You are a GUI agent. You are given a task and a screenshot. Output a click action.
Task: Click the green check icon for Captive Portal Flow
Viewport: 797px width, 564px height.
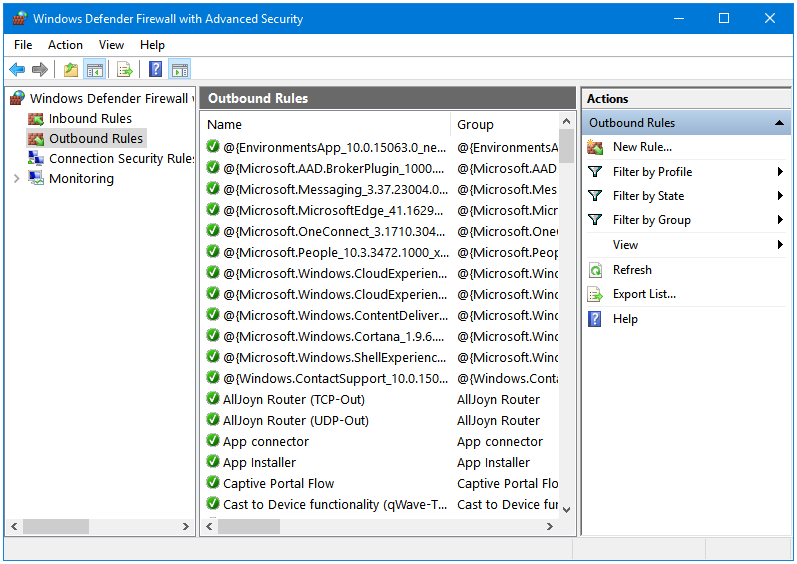[213, 483]
